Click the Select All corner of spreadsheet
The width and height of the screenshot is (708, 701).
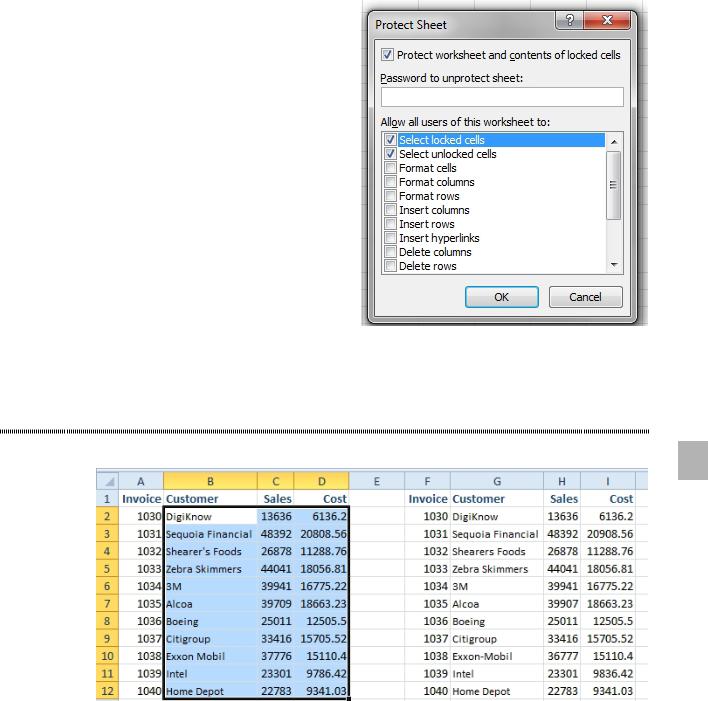pos(107,481)
